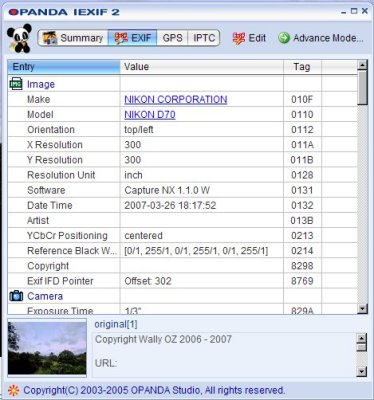The width and height of the screenshot is (374, 400).
Task: Select the Artist entry
Action: pos(182,220)
